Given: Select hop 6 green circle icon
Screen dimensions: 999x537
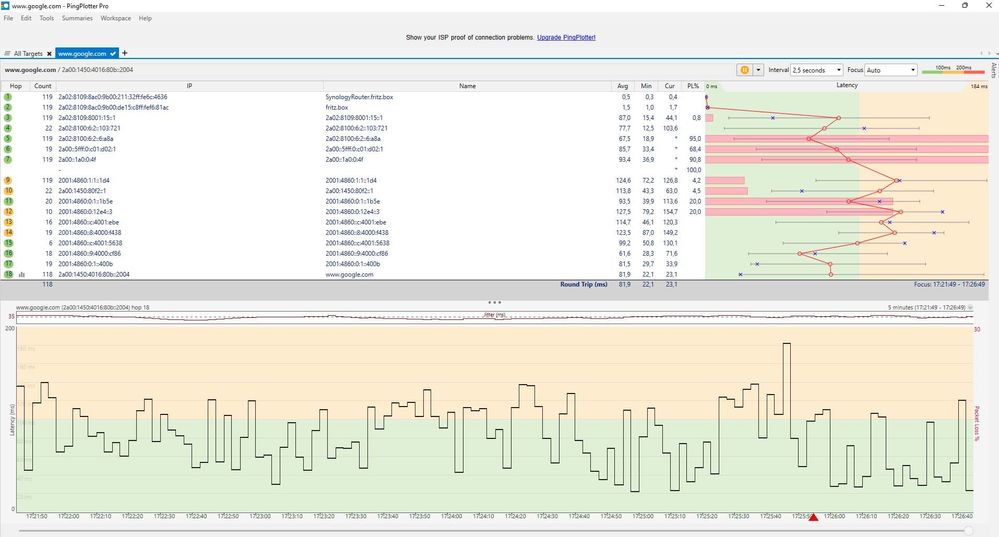Looking at the screenshot, I should point(8,149).
